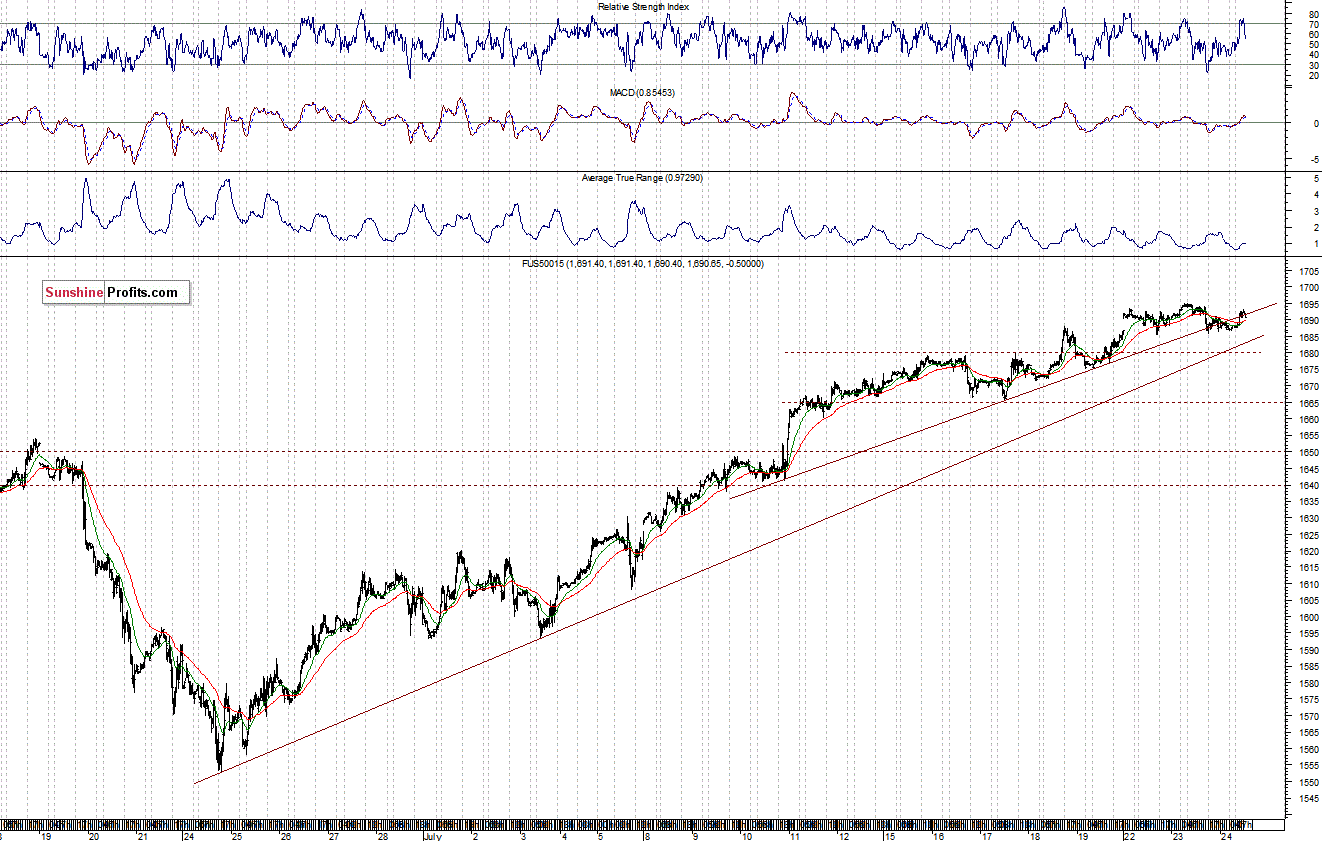Click the date 11 on time axis
Image resolution: width=1322 pixels, height=841 pixels.
pos(794,835)
